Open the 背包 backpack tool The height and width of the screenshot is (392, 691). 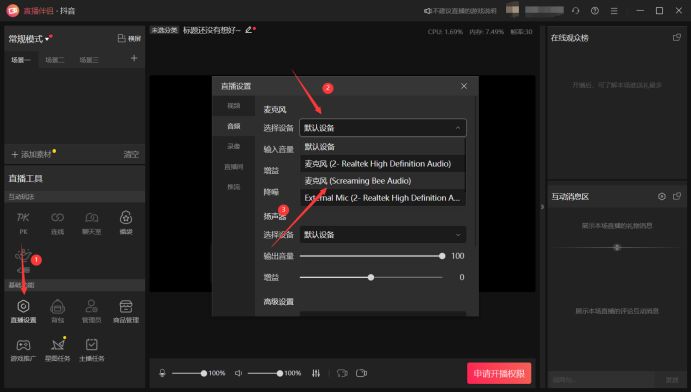tap(57, 311)
